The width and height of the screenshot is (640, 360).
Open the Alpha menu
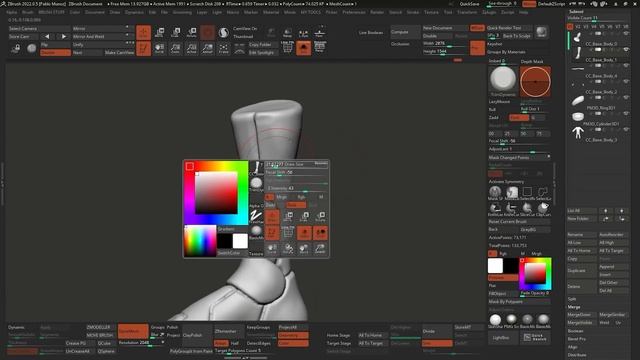12,12
